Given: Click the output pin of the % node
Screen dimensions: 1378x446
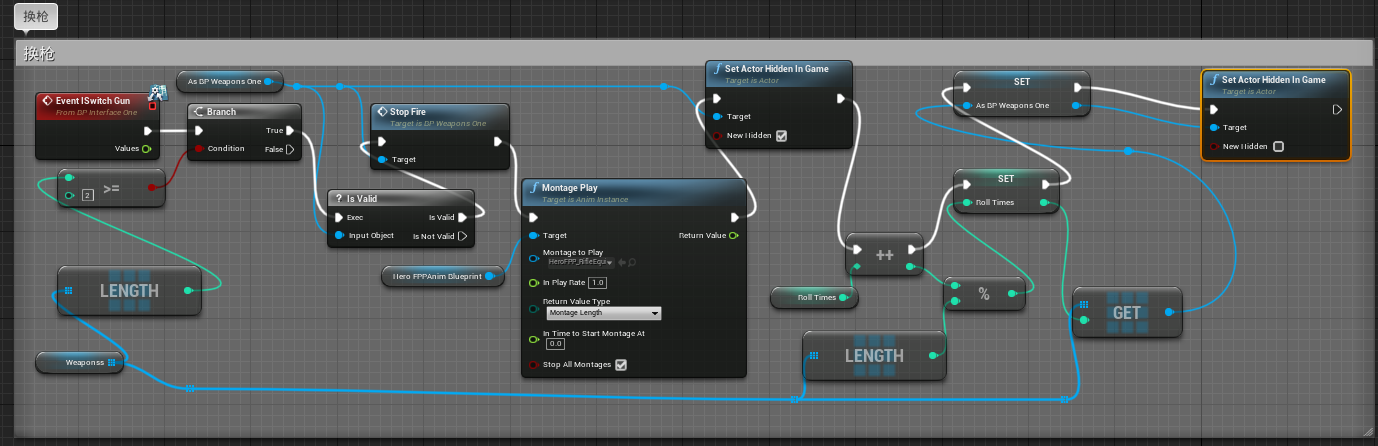Looking at the screenshot, I should (1013, 293).
